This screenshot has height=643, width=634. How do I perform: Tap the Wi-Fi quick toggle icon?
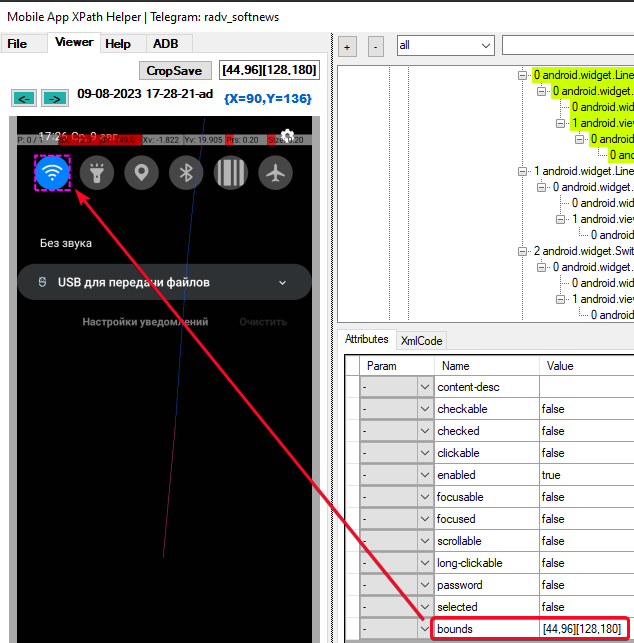[x=52, y=173]
